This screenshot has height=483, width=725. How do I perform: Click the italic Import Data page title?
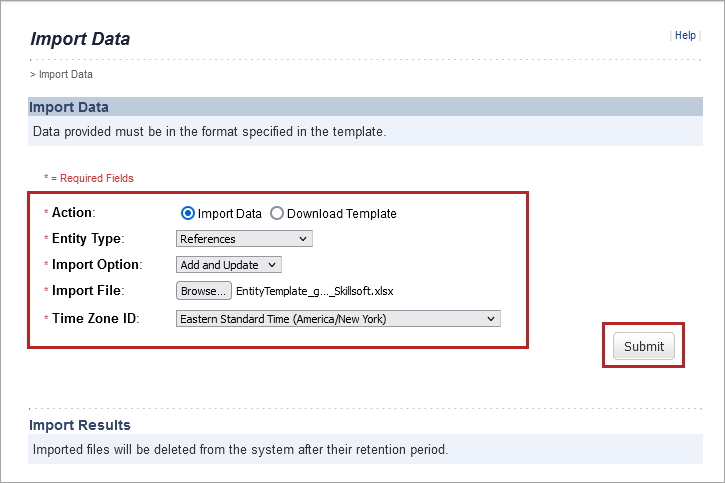[x=80, y=40]
